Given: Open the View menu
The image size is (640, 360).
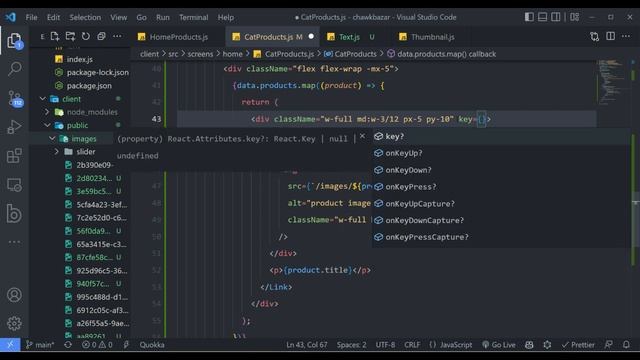Looking at the screenshot, I should pos(118,18).
